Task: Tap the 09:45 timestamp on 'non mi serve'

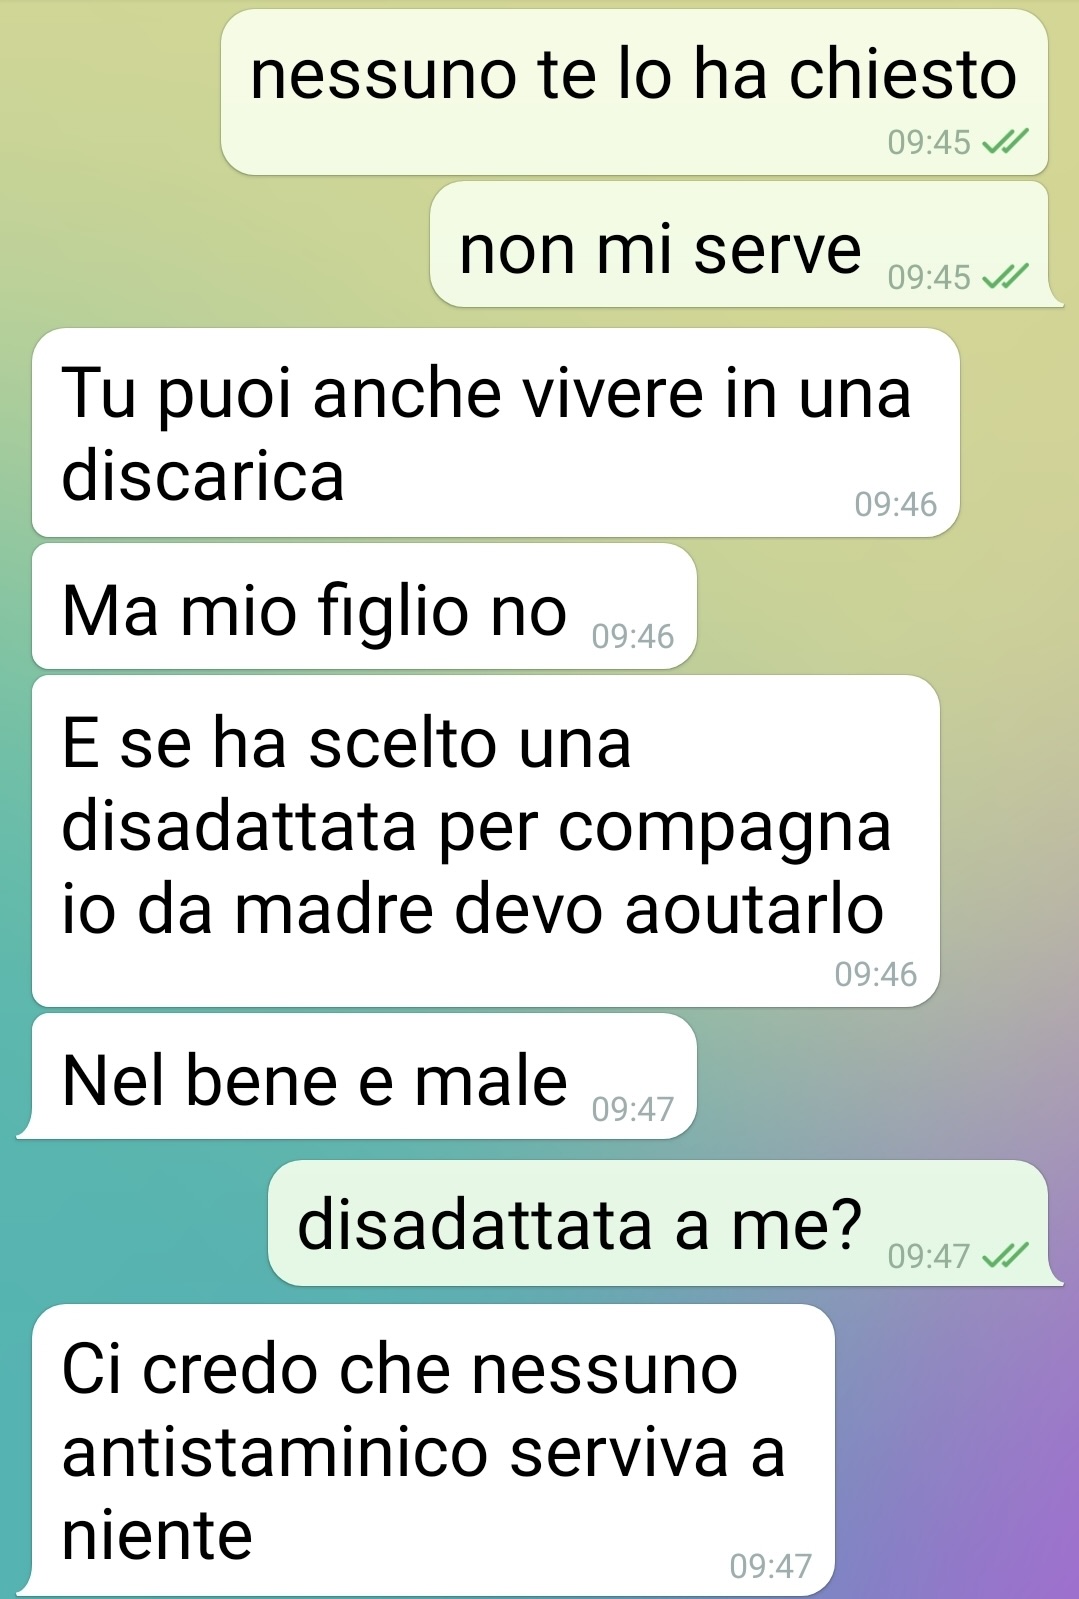Action: tap(929, 277)
